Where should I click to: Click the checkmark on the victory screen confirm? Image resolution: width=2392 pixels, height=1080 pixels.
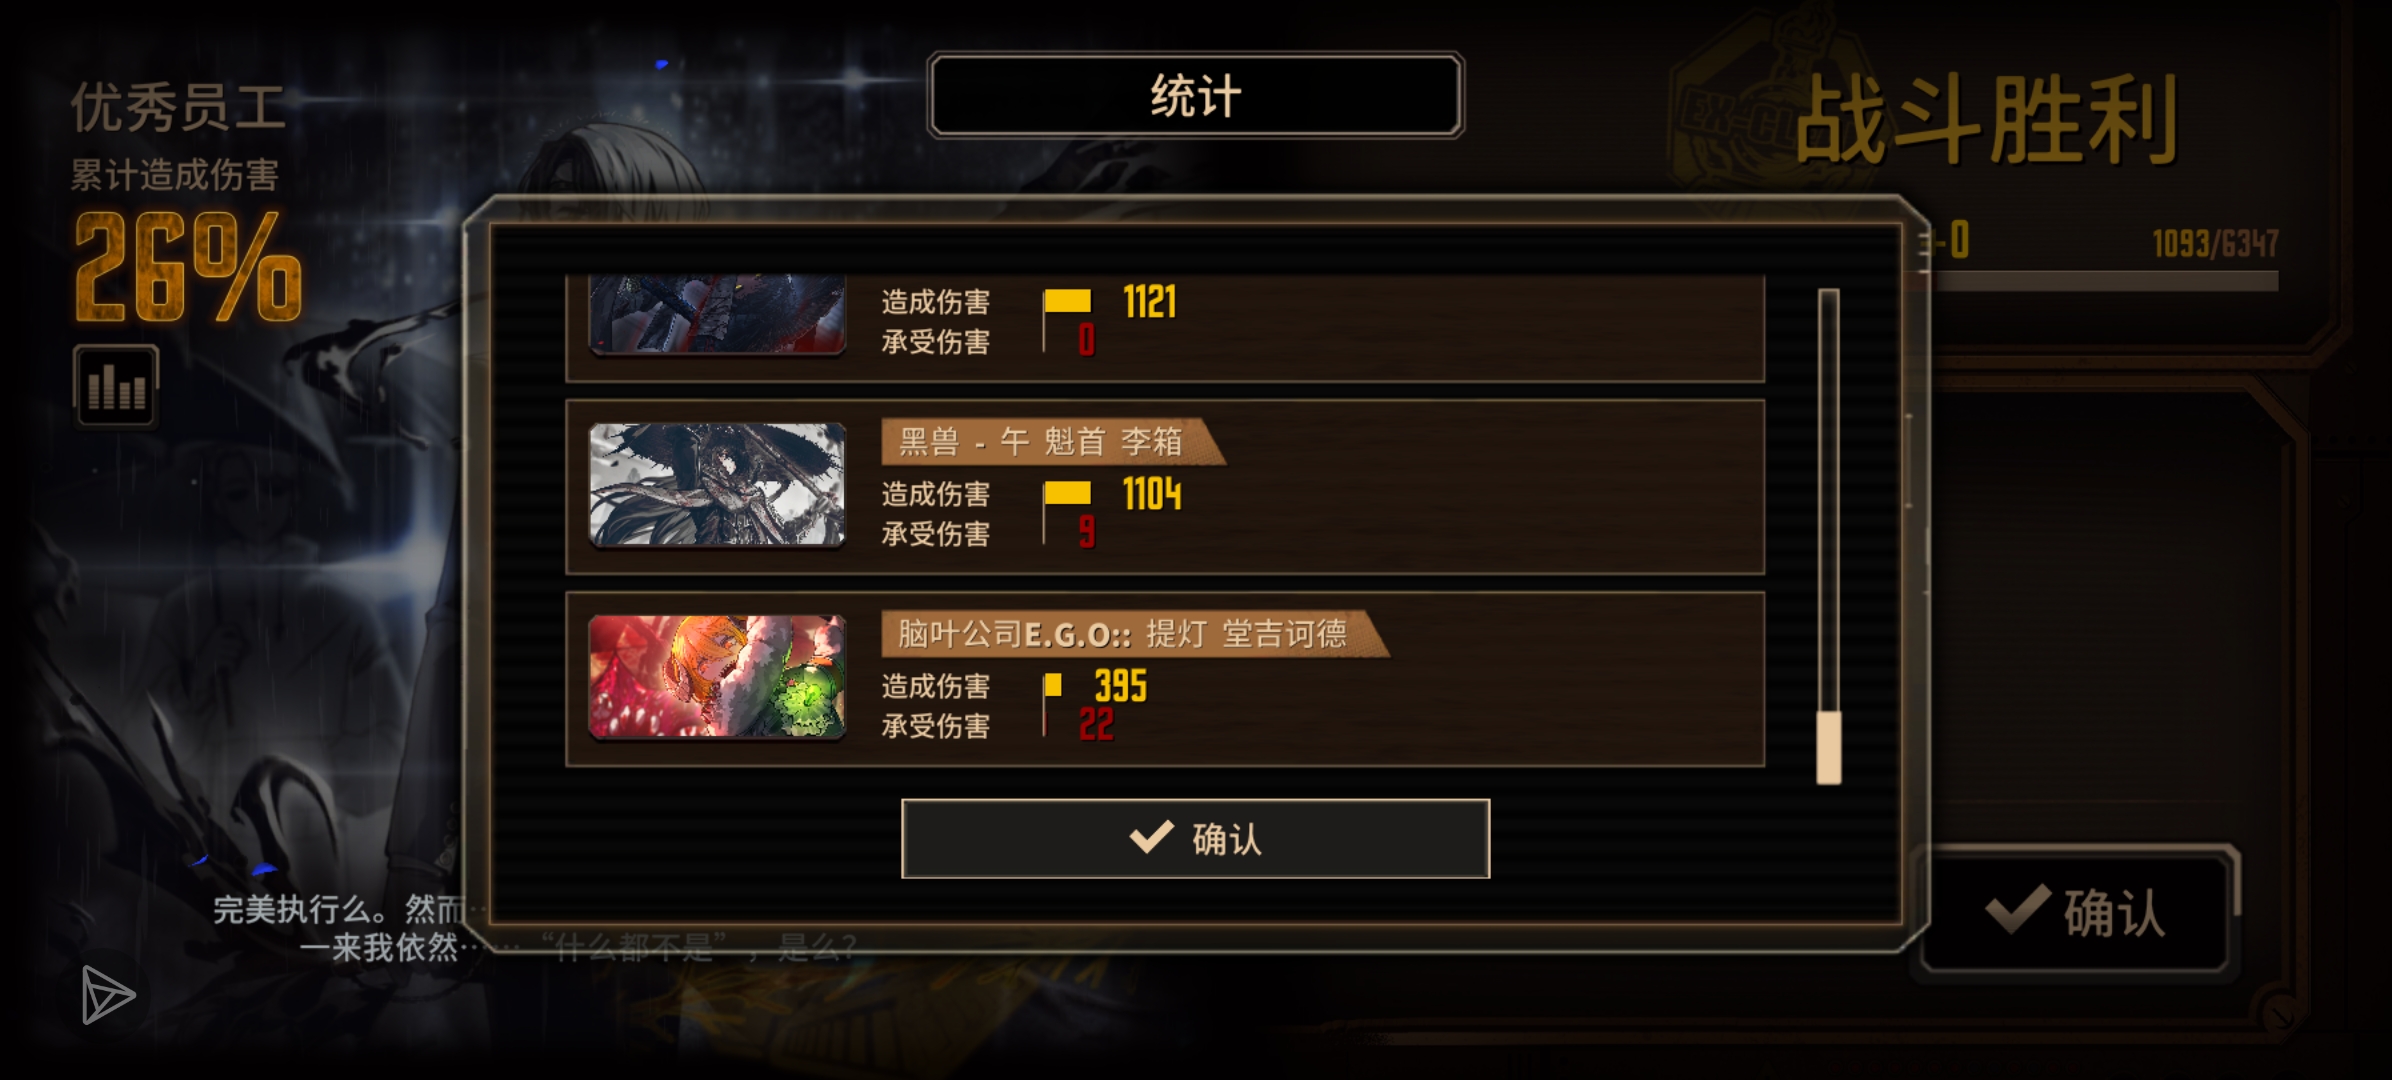(2018, 910)
